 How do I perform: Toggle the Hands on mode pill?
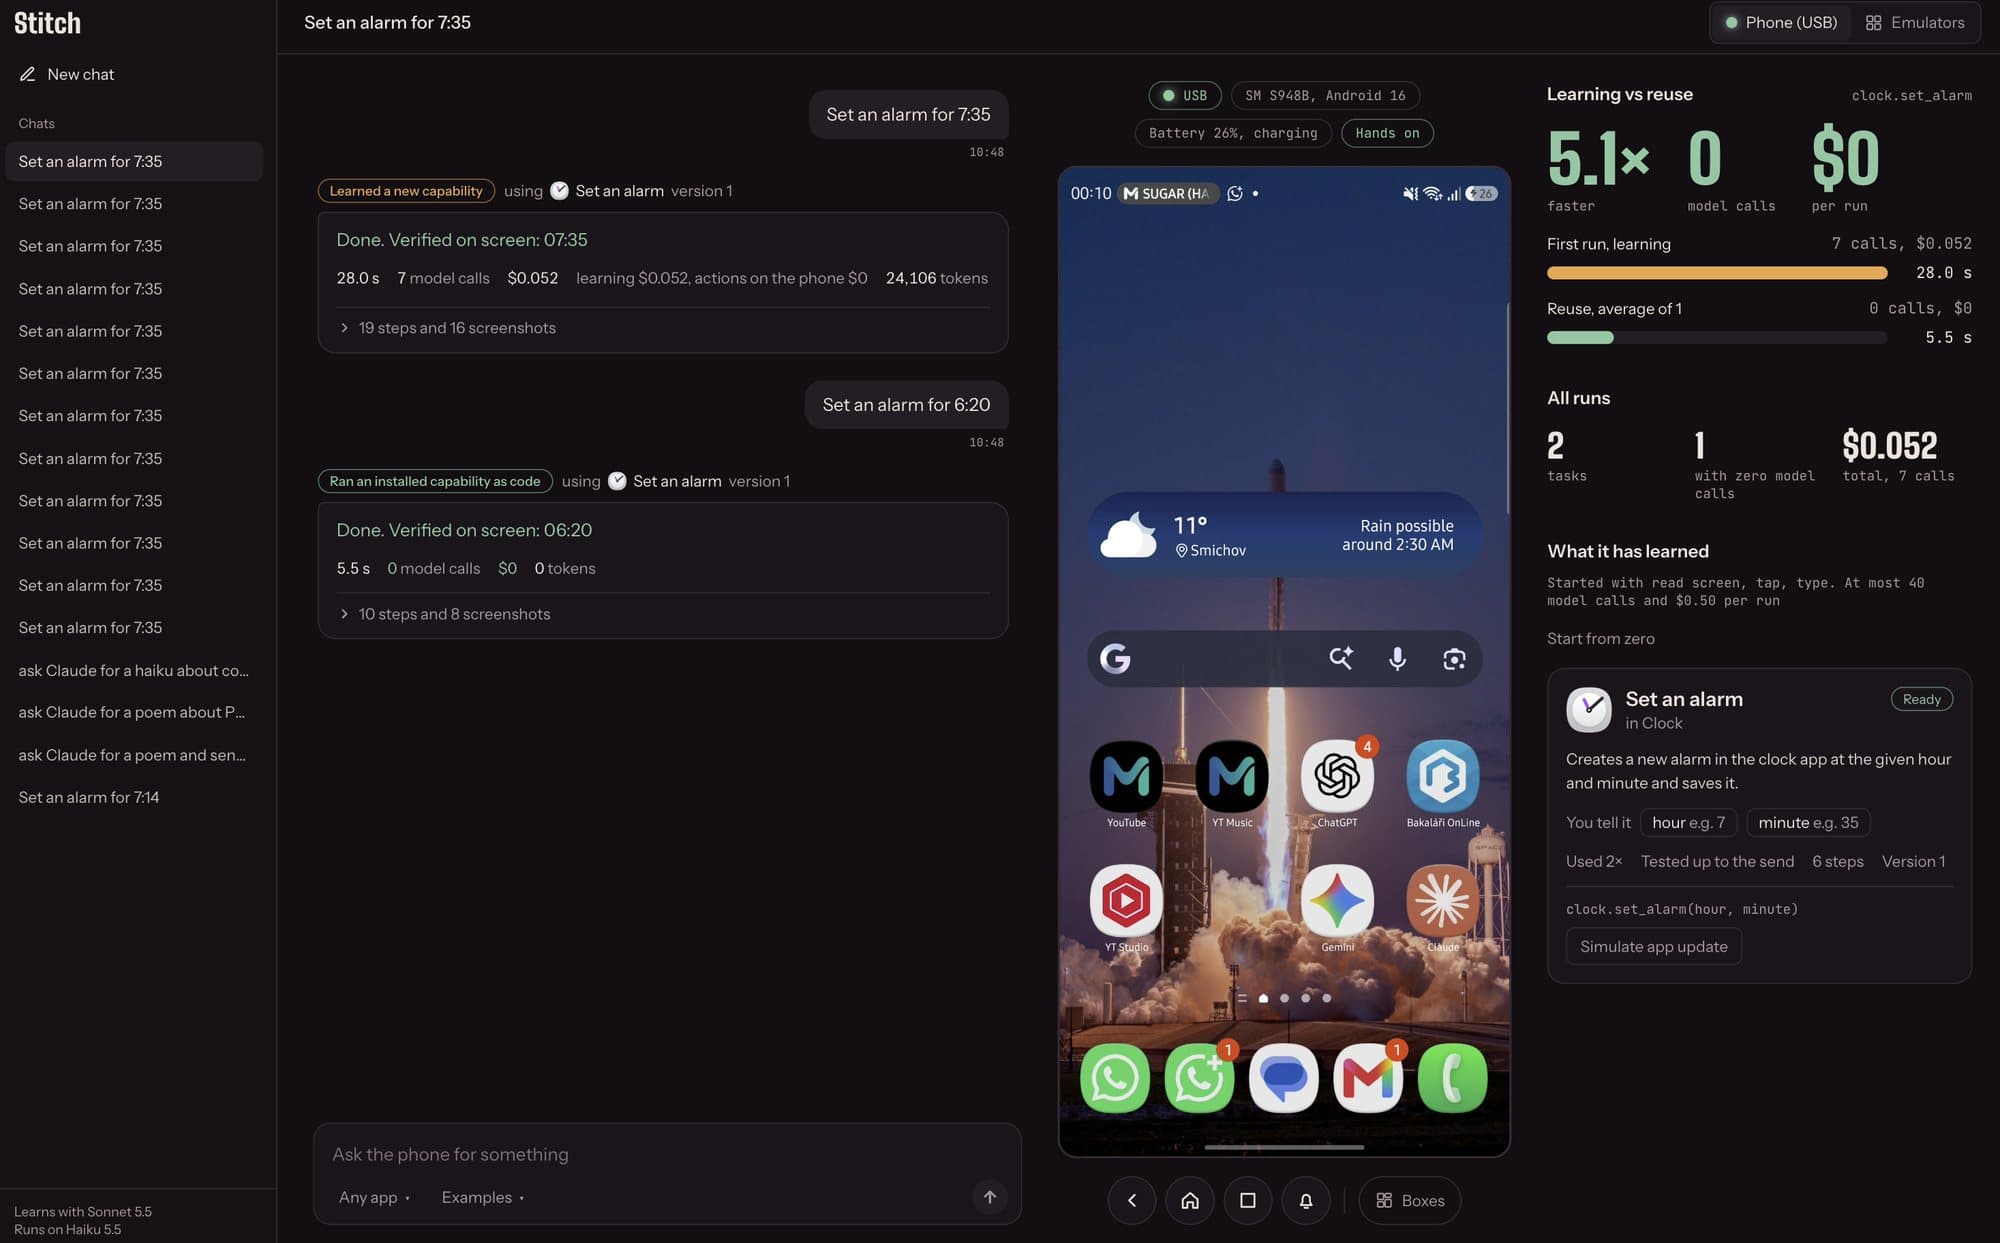(x=1387, y=133)
